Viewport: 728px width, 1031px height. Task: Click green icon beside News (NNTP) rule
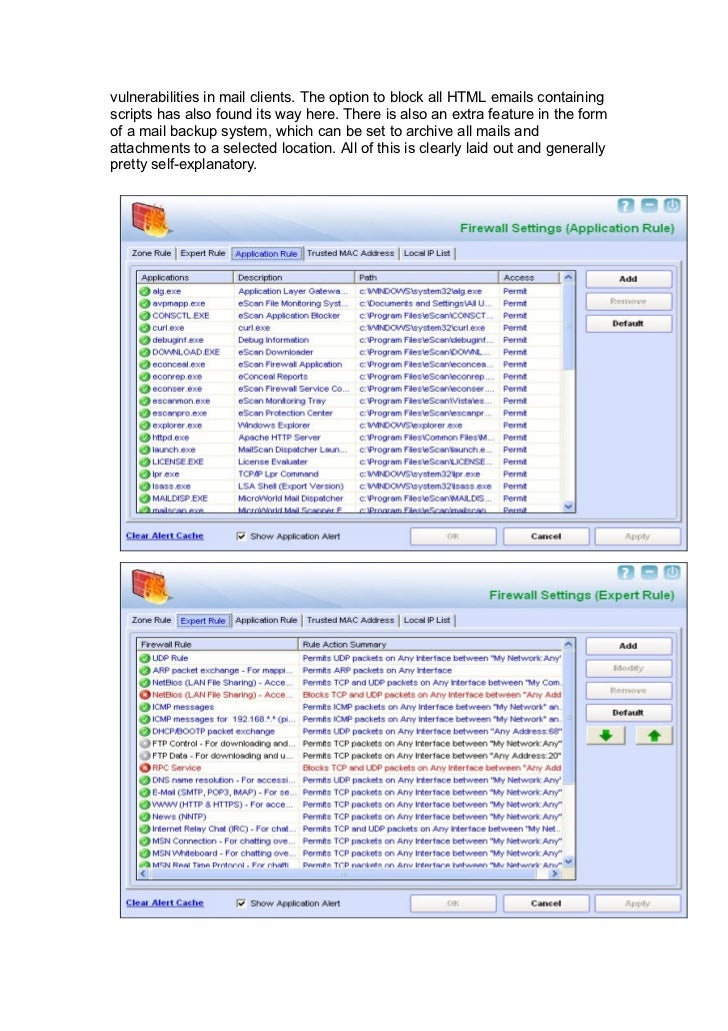(145, 816)
